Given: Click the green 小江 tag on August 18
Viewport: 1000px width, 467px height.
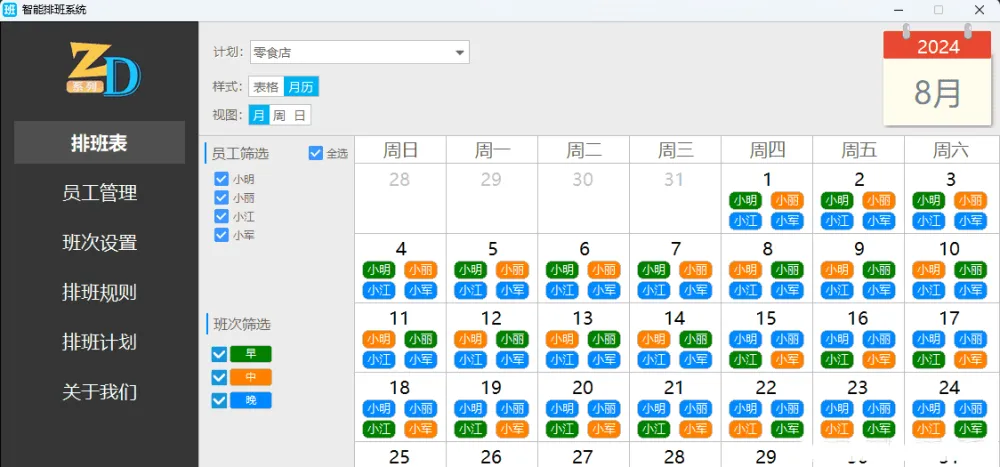Looking at the screenshot, I should point(378,429).
